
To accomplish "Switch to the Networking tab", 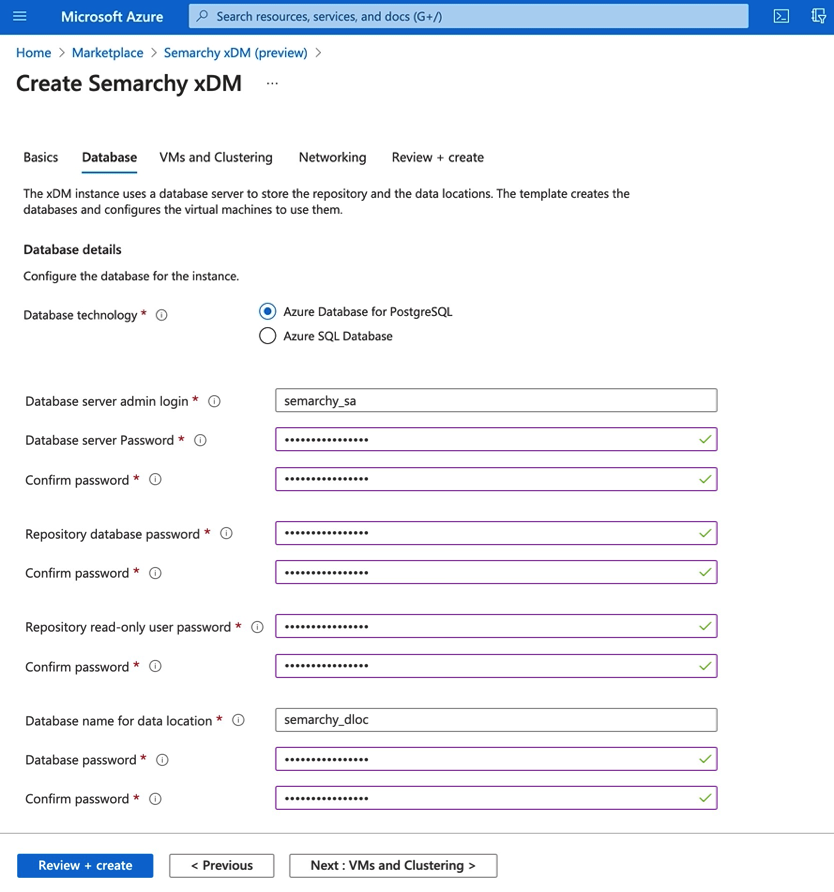I will (x=332, y=157).
